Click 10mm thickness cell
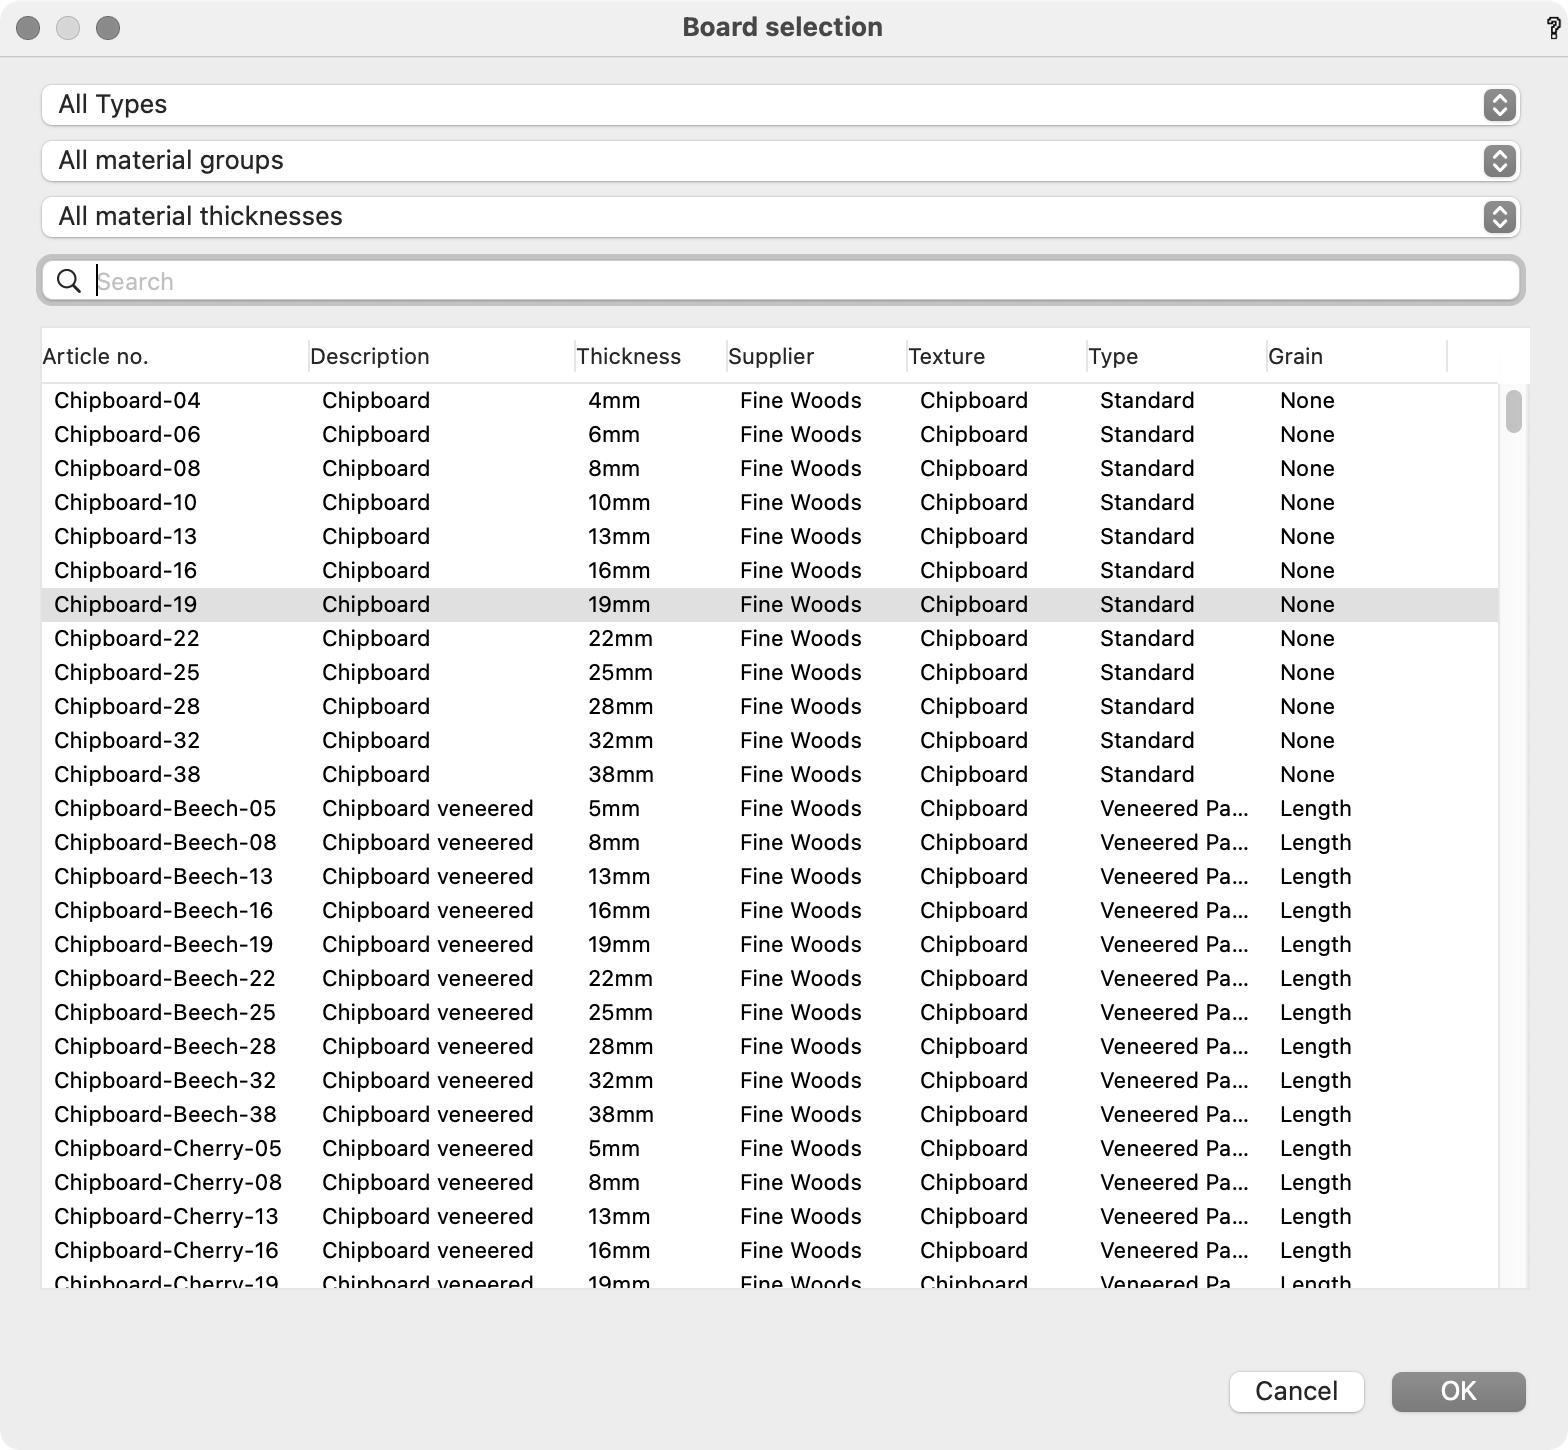 (619, 503)
